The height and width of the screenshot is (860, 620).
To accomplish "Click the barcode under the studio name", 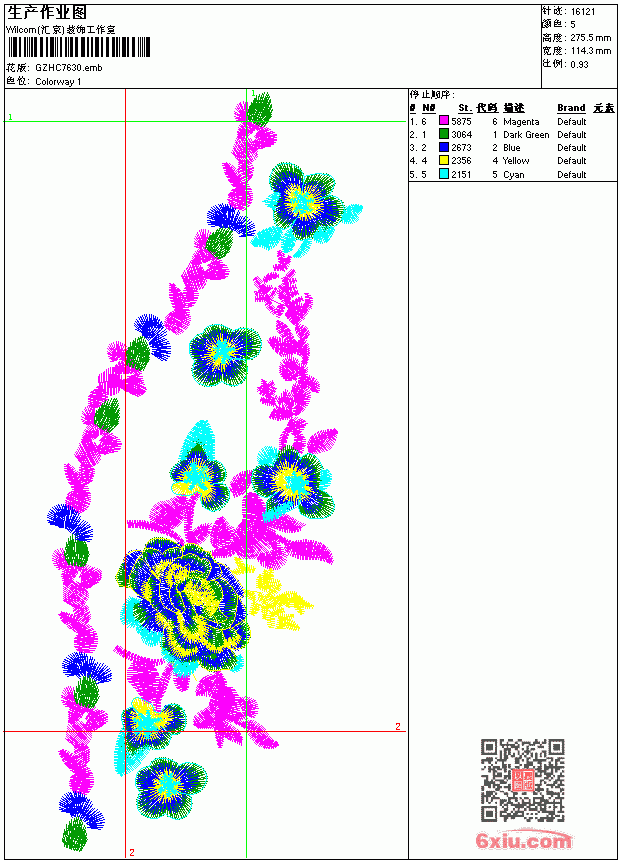I will (78, 47).
